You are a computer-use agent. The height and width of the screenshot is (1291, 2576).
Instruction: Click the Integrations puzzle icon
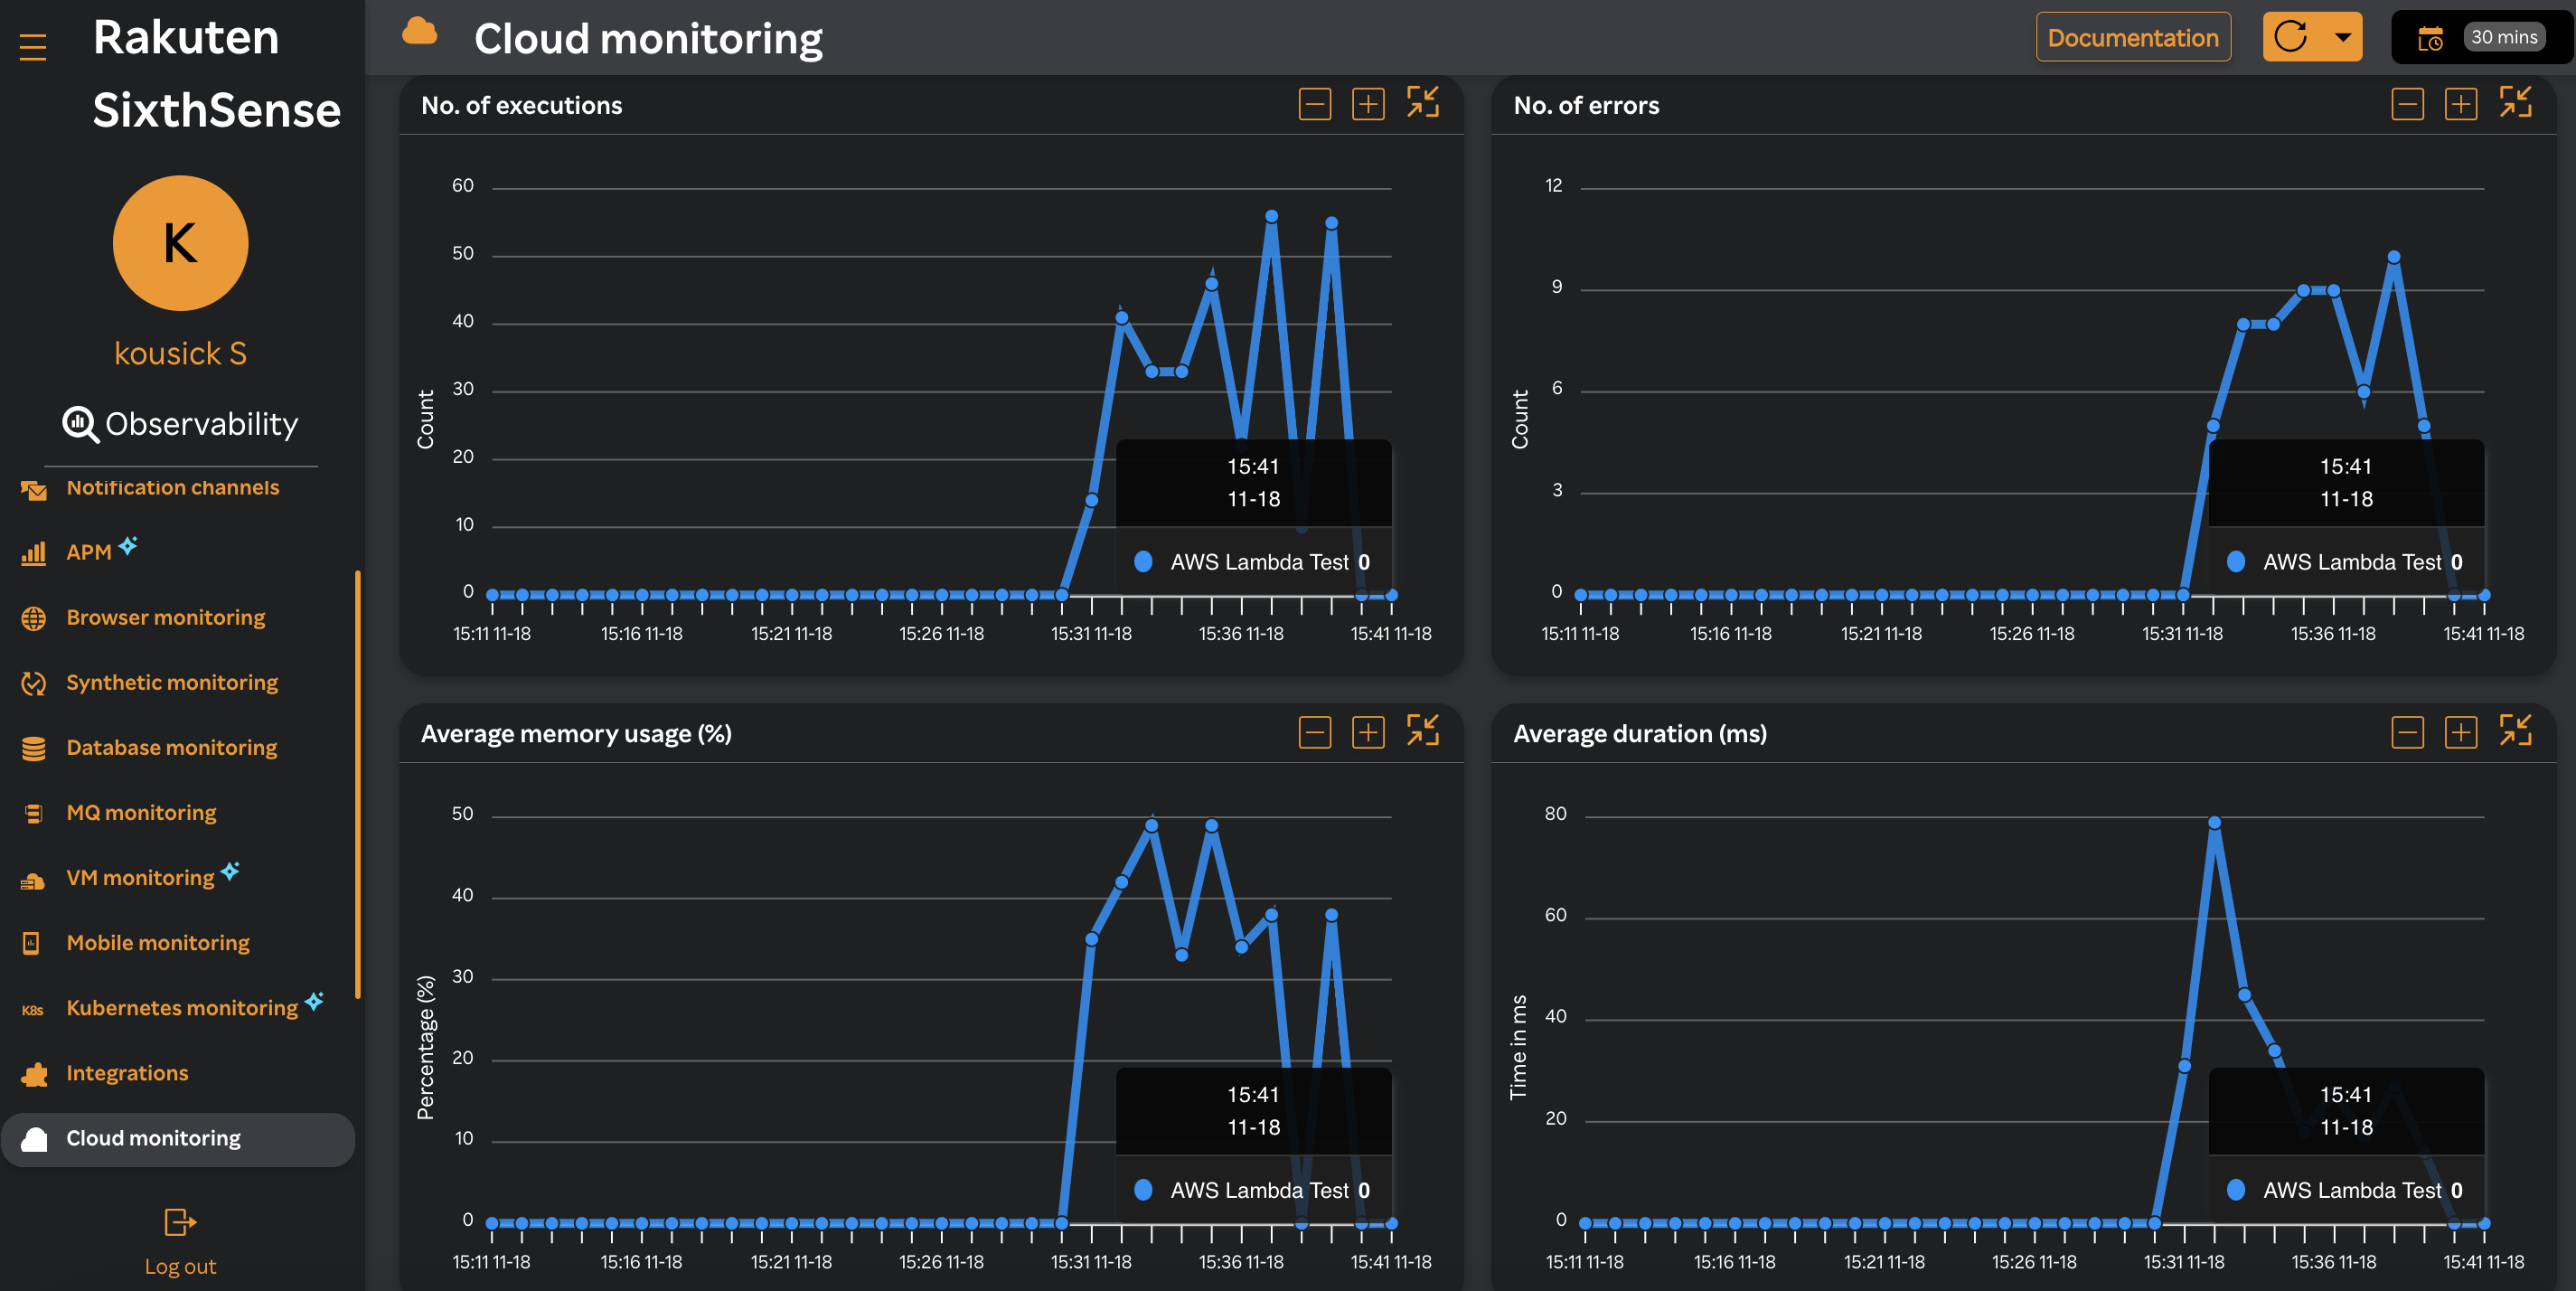click(x=34, y=1074)
